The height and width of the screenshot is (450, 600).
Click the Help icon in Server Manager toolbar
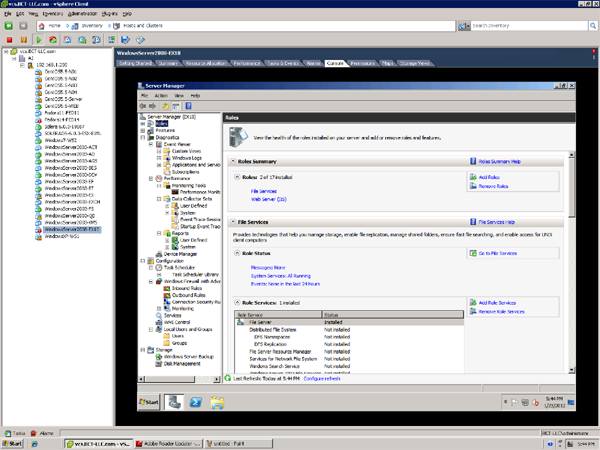188,106
